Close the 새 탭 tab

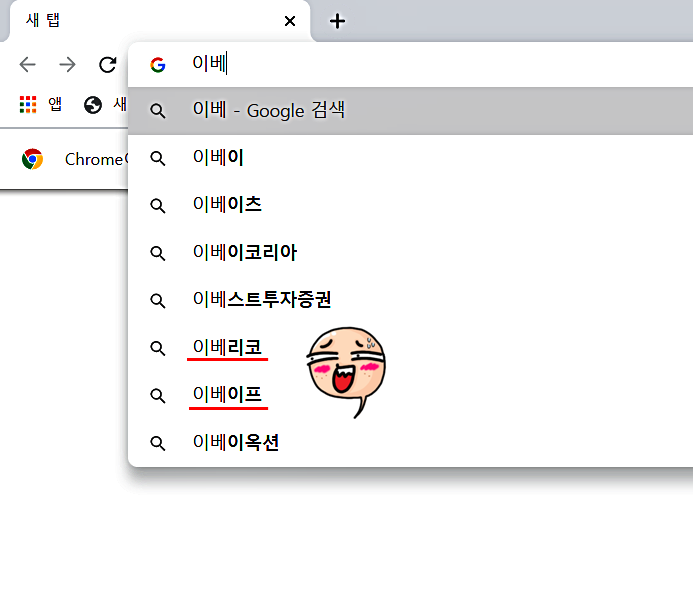(290, 21)
